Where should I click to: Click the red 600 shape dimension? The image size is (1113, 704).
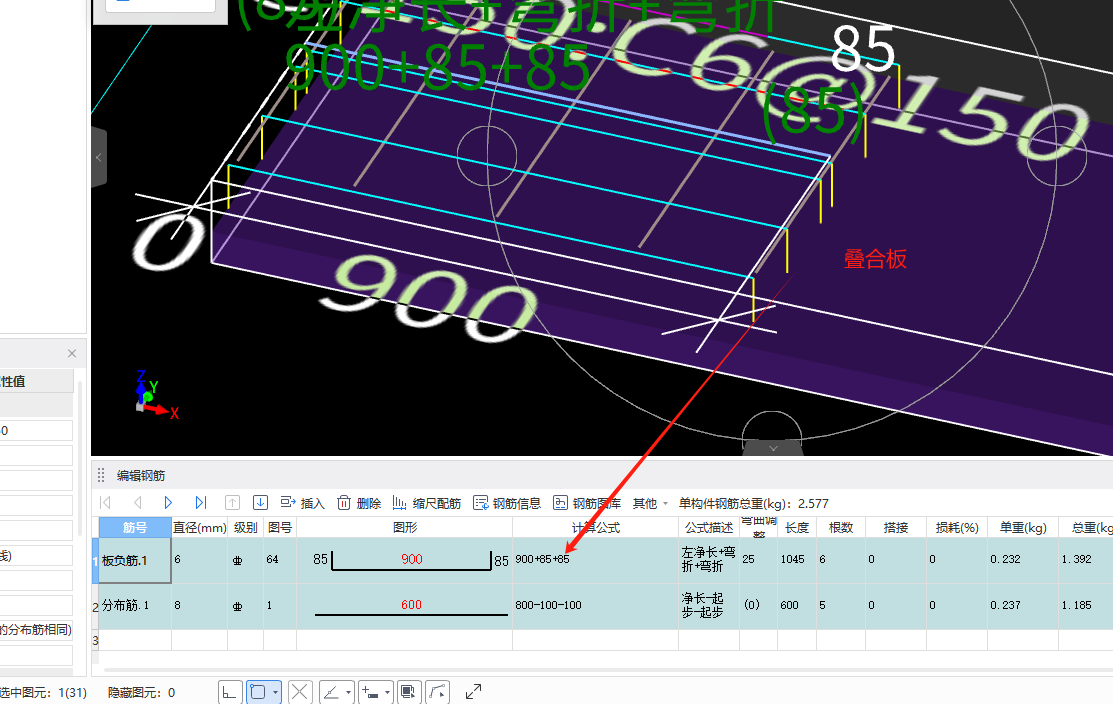tap(411, 605)
